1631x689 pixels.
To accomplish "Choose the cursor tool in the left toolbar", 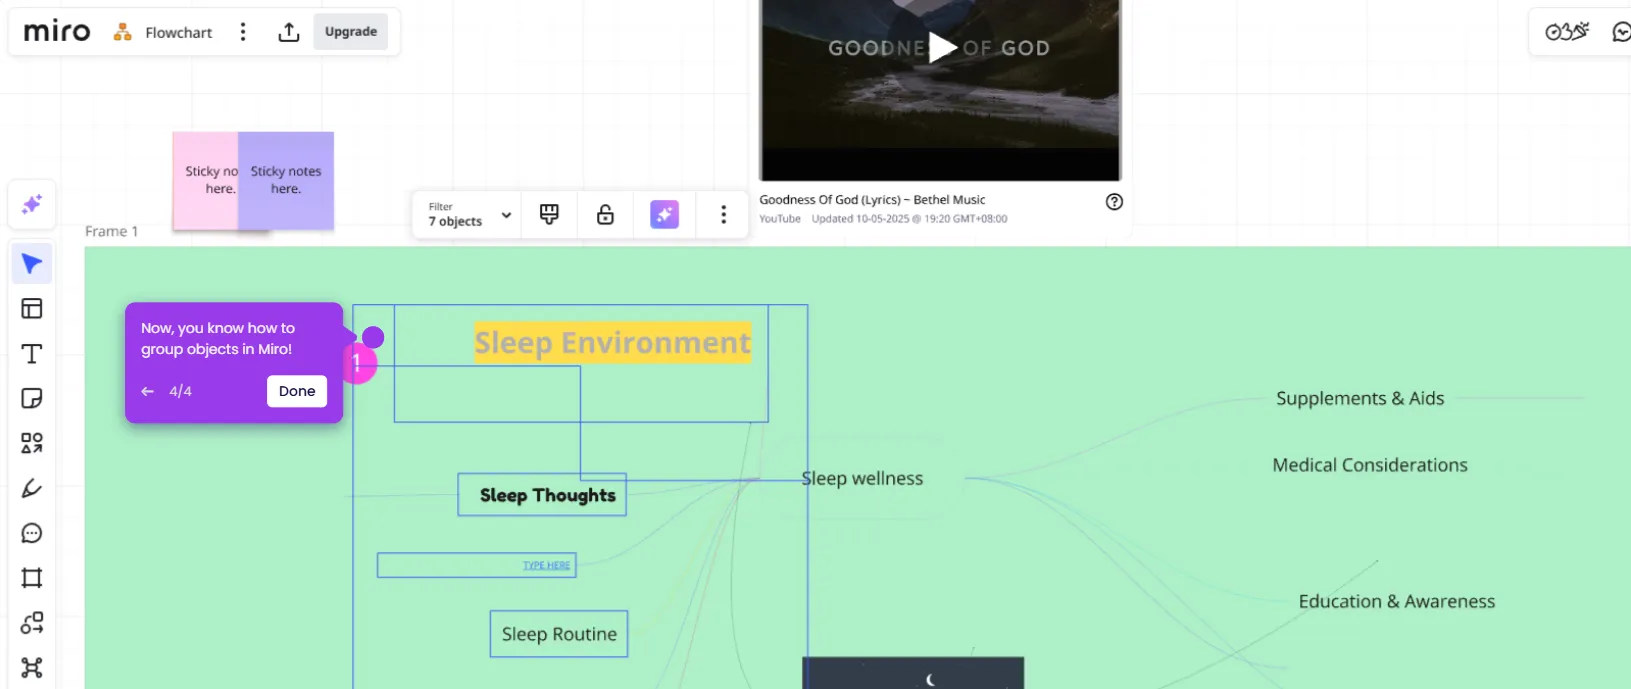I will click(x=32, y=264).
